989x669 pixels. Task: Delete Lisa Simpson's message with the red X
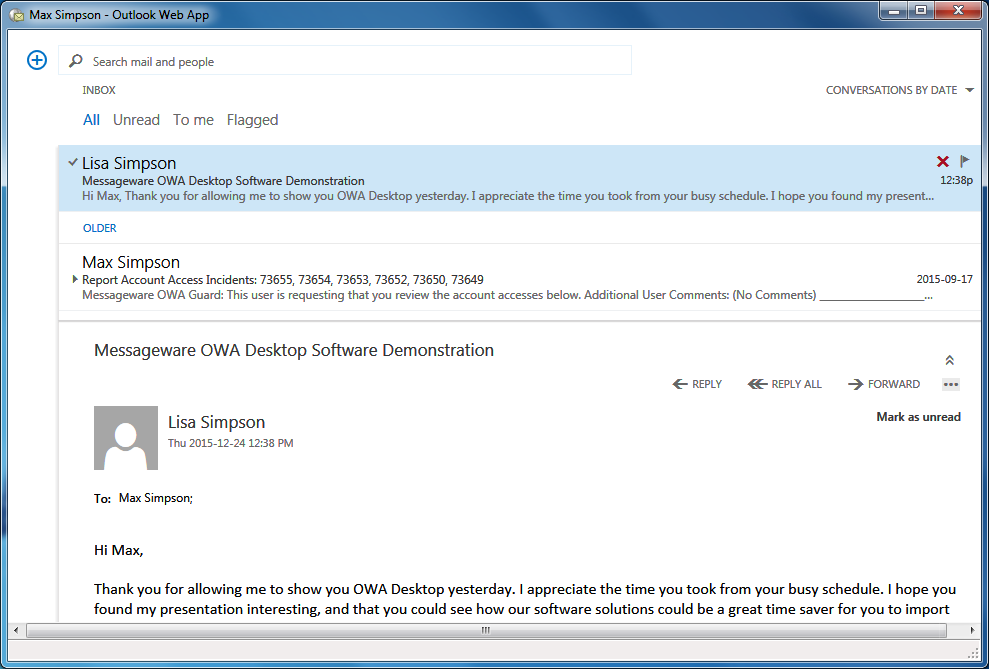pyautogui.click(x=942, y=161)
